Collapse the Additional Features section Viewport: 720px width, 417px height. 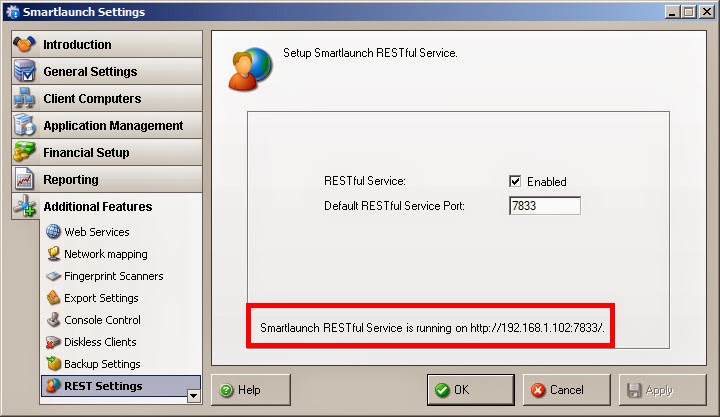(x=107, y=207)
